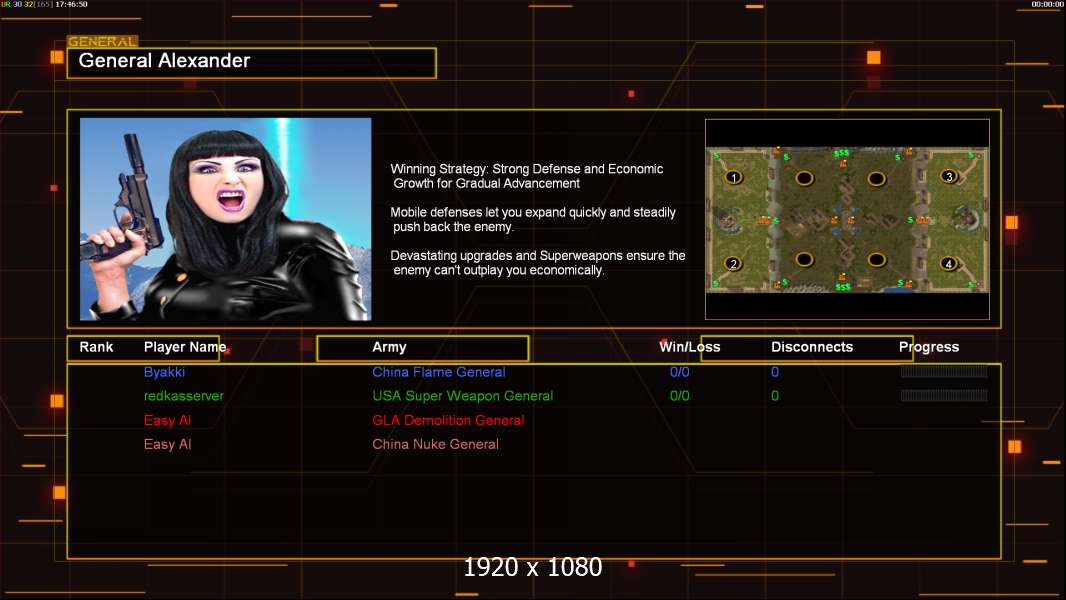Click the Easy AI in the GLA Demolition row
This screenshot has width=1066, height=600.
pyautogui.click(x=167, y=421)
